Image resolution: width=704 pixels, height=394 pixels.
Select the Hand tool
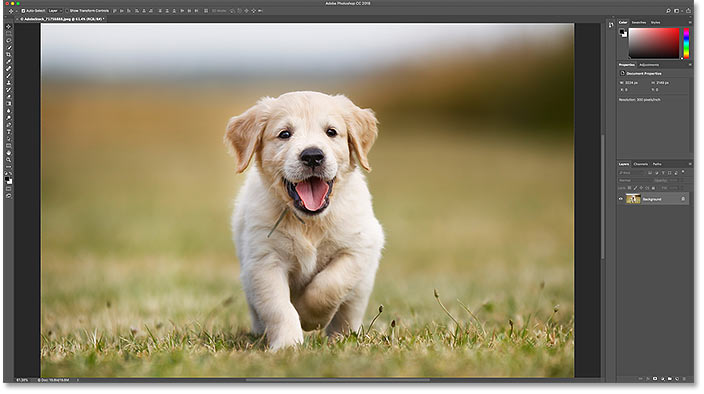9,153
